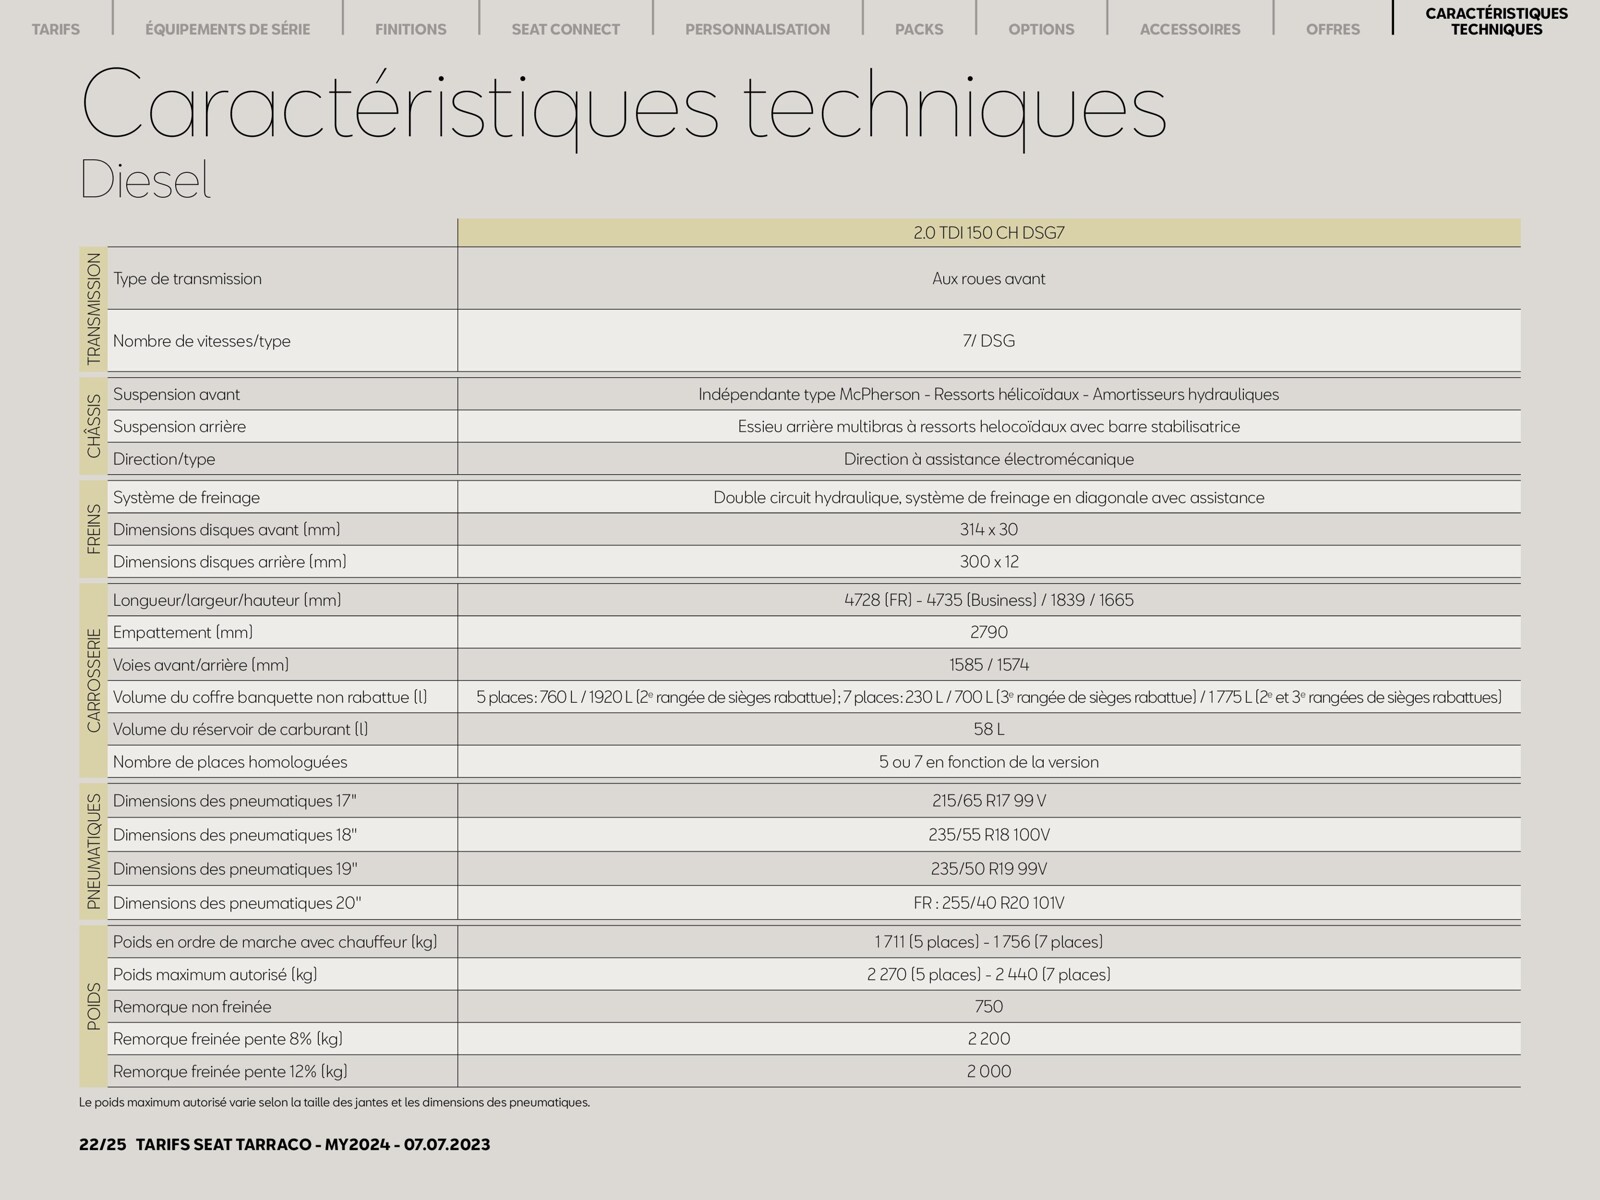The image size is (1600, 1200).
Task: Click the 2.0 TDI 150 CH DSG7 header
Action: click(989, 233)
